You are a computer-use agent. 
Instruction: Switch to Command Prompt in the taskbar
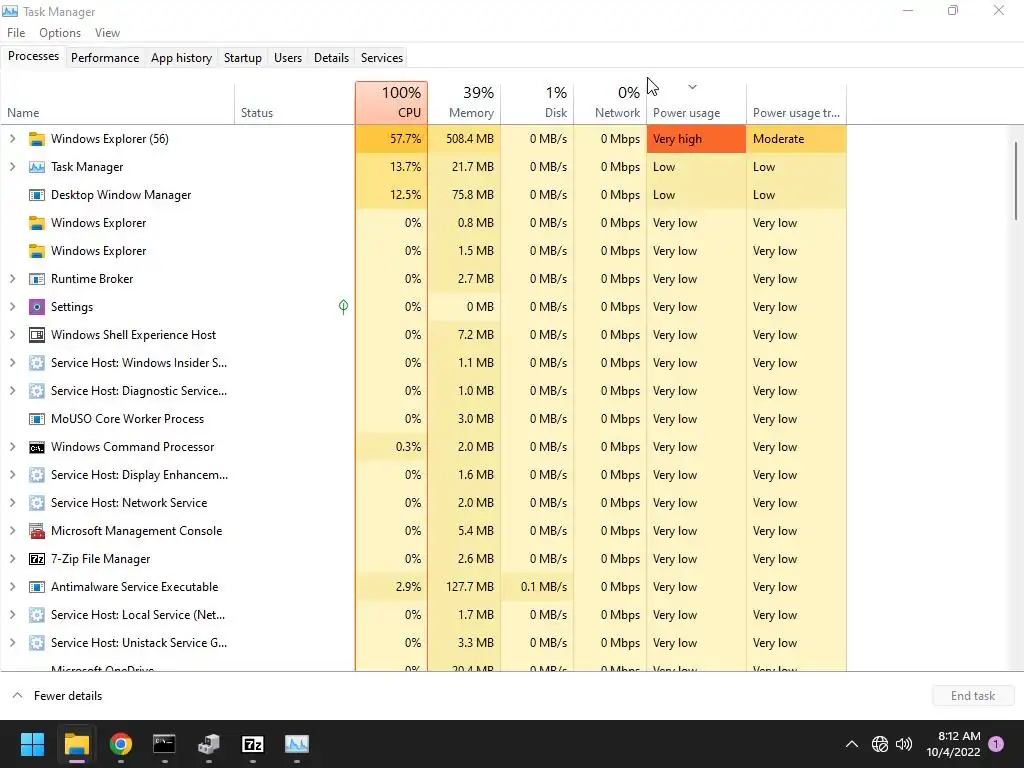coord(165,744)
